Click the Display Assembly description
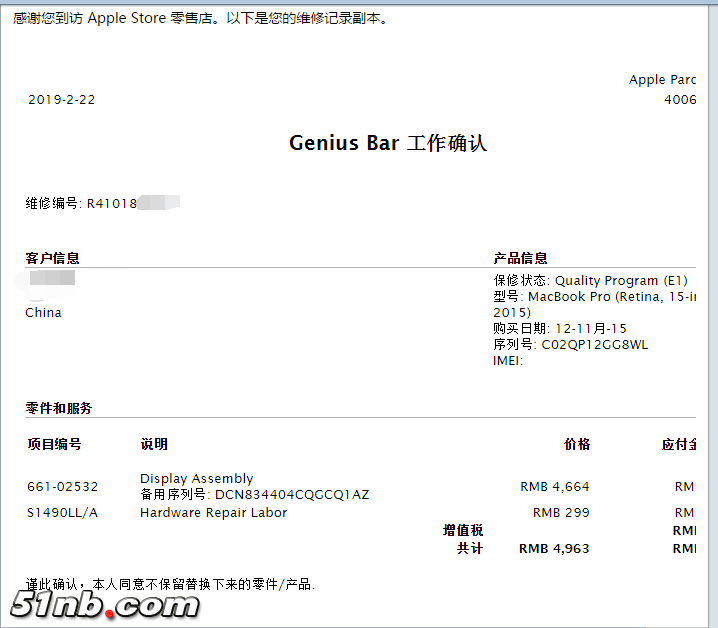The width and height of the screenshot is (718, 628). [x=196, y=479]
